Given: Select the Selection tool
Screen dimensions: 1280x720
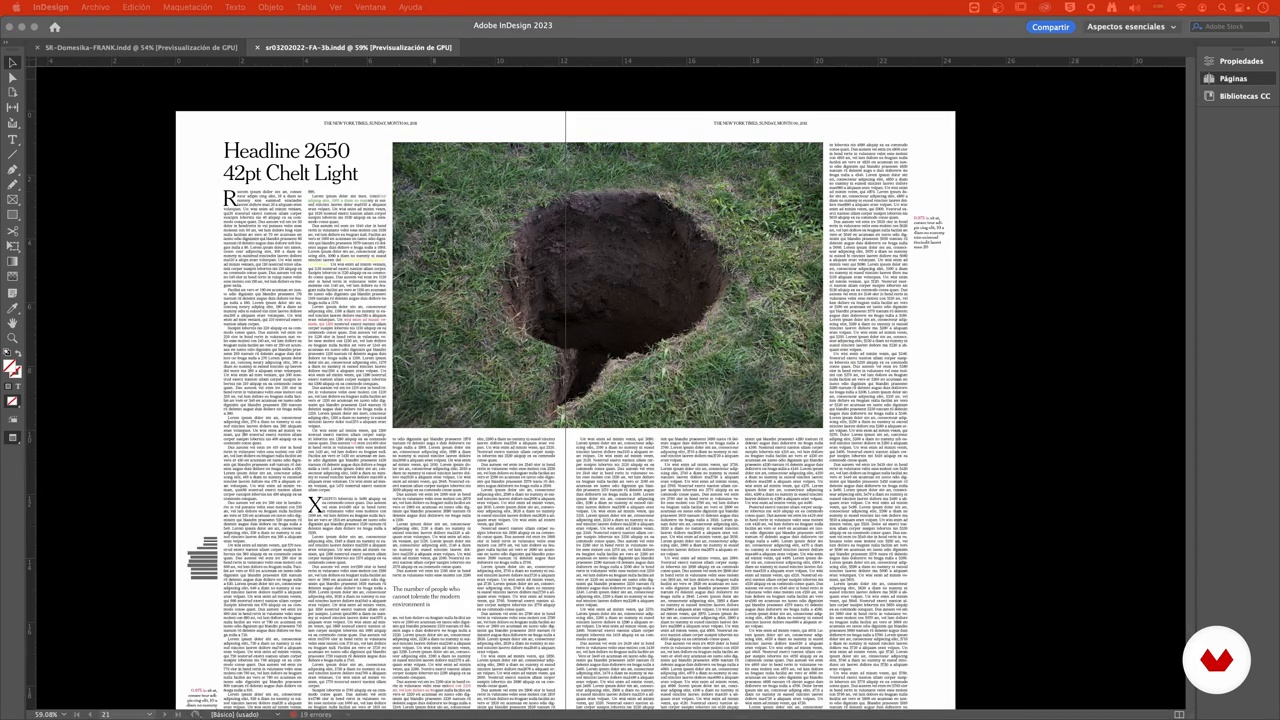Looking at the screenshot, I should click(13, 62).
